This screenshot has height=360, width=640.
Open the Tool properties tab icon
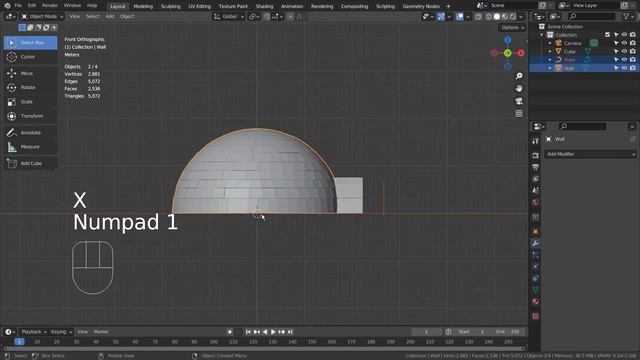[536, 141]
